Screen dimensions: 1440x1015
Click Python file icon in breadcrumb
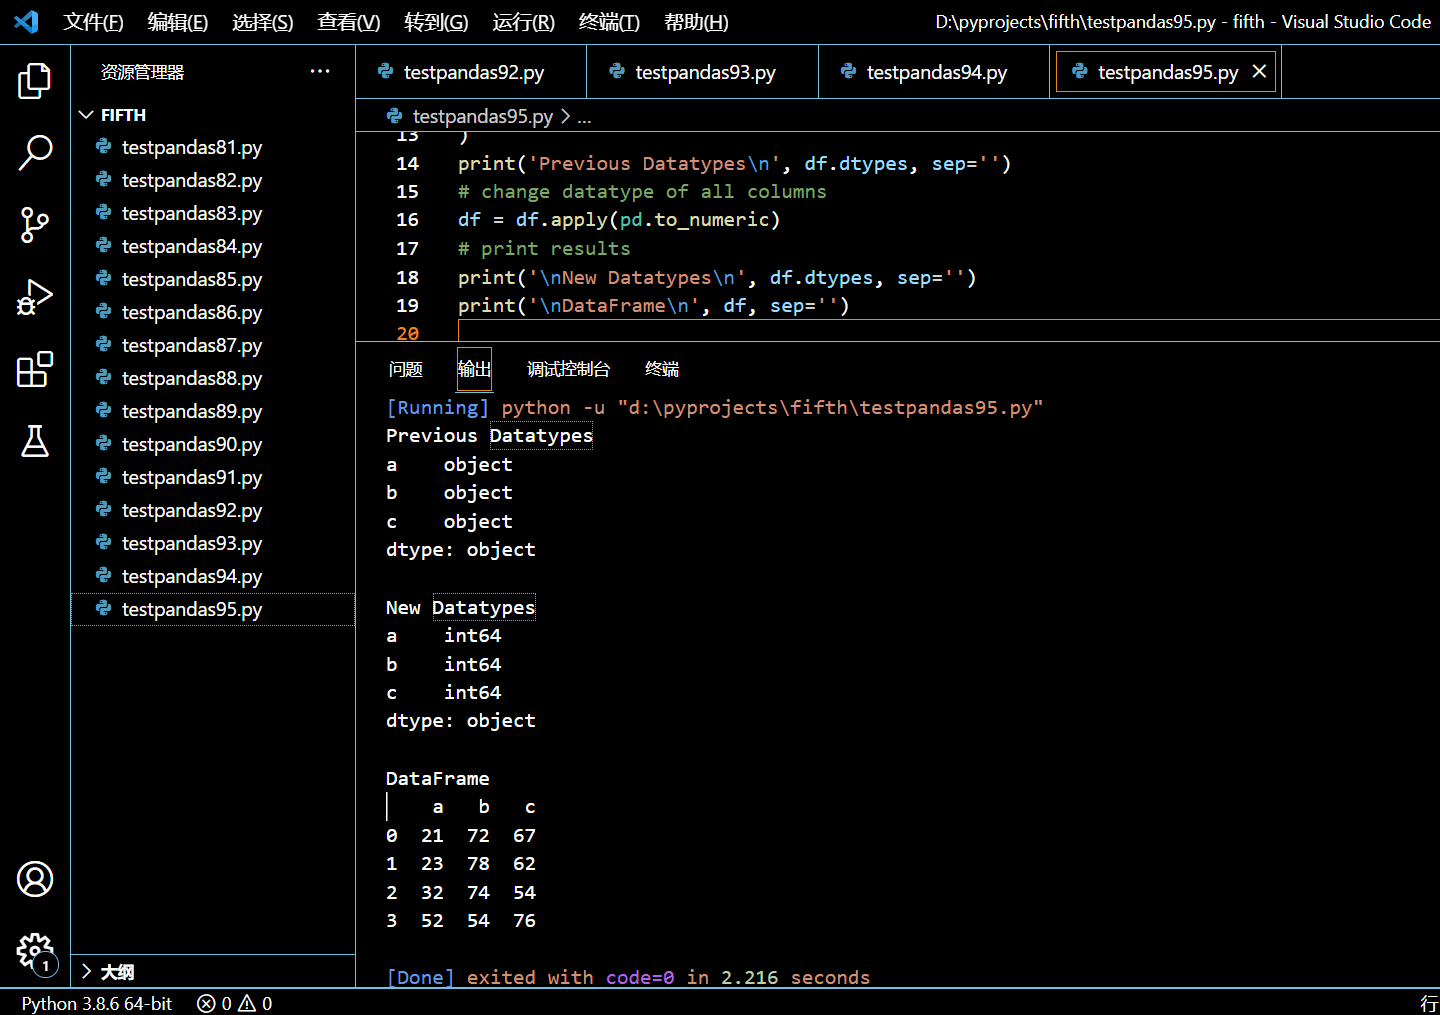coord(395,116)
